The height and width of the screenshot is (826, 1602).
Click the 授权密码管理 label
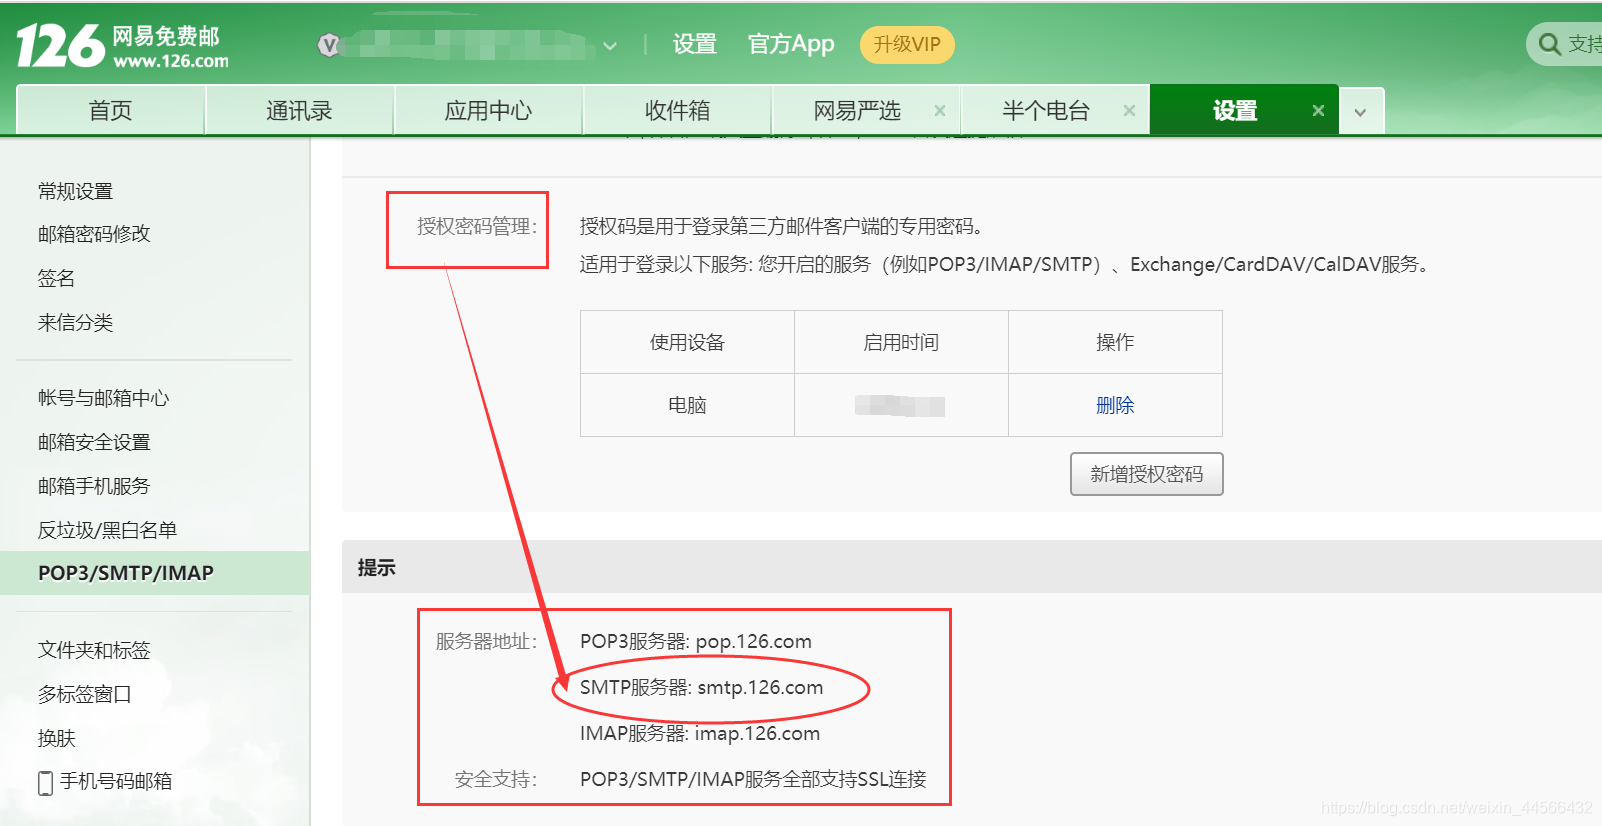click(477, 227)
